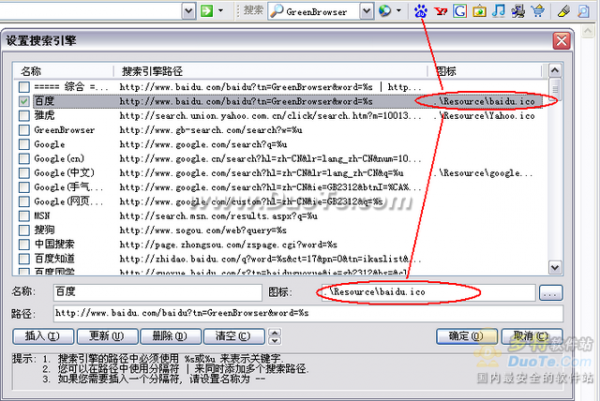Close the search engine settings dialog
Viewport: 600px width, 401px height.
[561, 41]
